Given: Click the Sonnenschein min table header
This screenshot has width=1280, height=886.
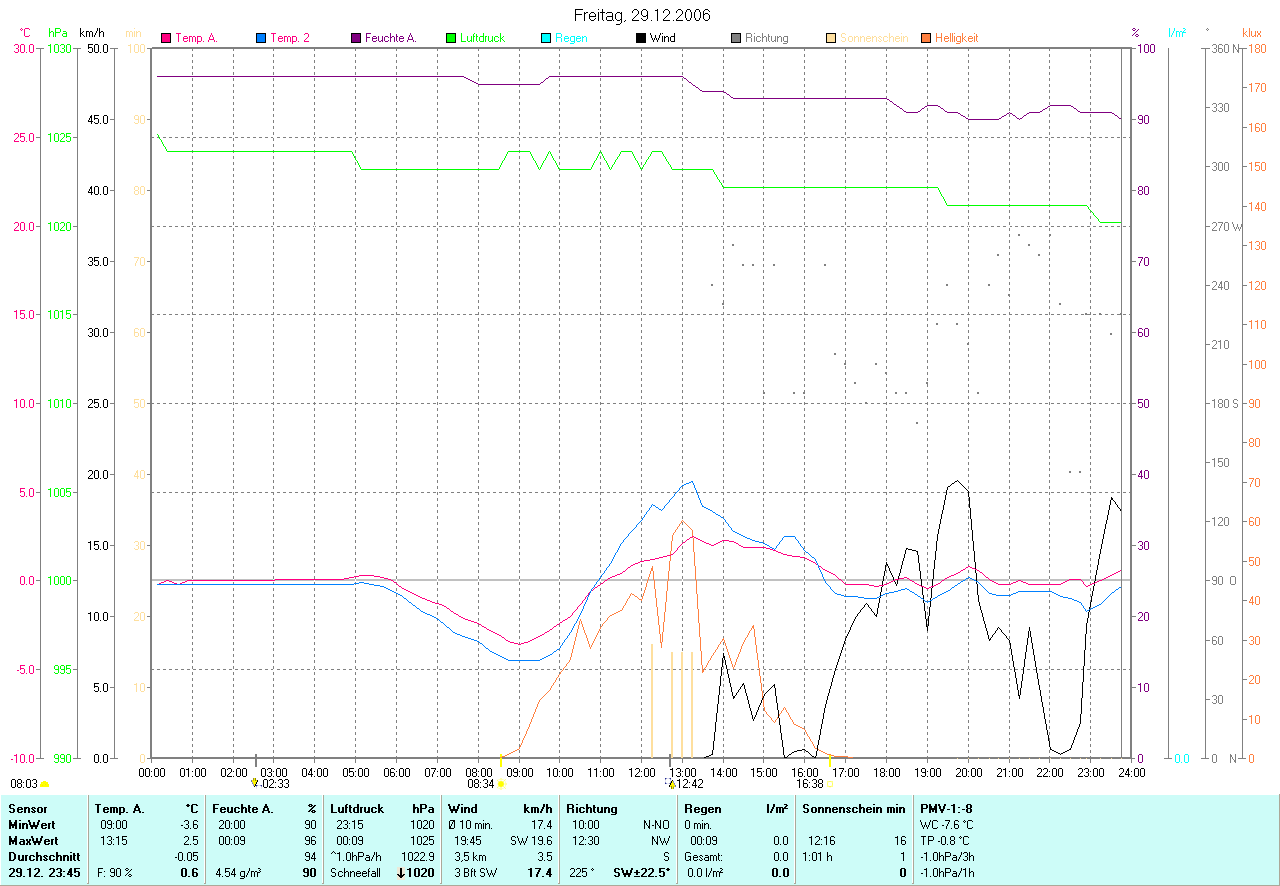Looking at the screenshot, I should click(x=854, y=808).
